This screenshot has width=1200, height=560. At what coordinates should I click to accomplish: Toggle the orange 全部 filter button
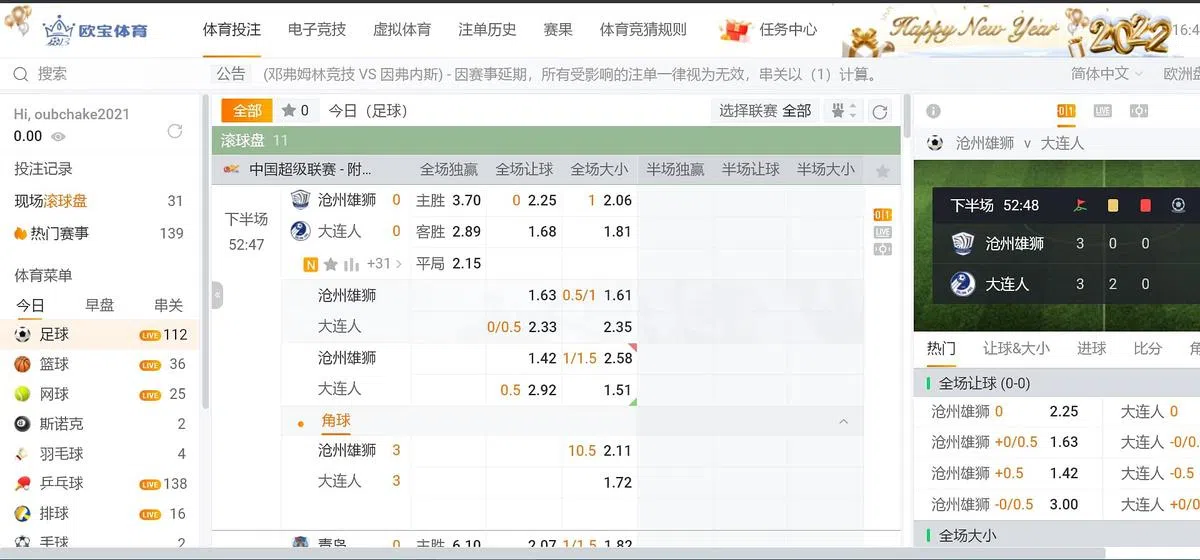pos(247,111)
